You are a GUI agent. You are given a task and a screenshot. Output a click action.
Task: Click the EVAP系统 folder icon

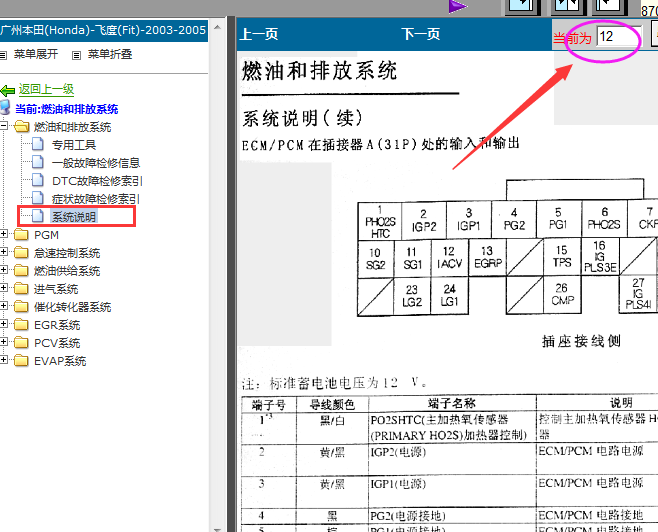[x=21, y=360]
